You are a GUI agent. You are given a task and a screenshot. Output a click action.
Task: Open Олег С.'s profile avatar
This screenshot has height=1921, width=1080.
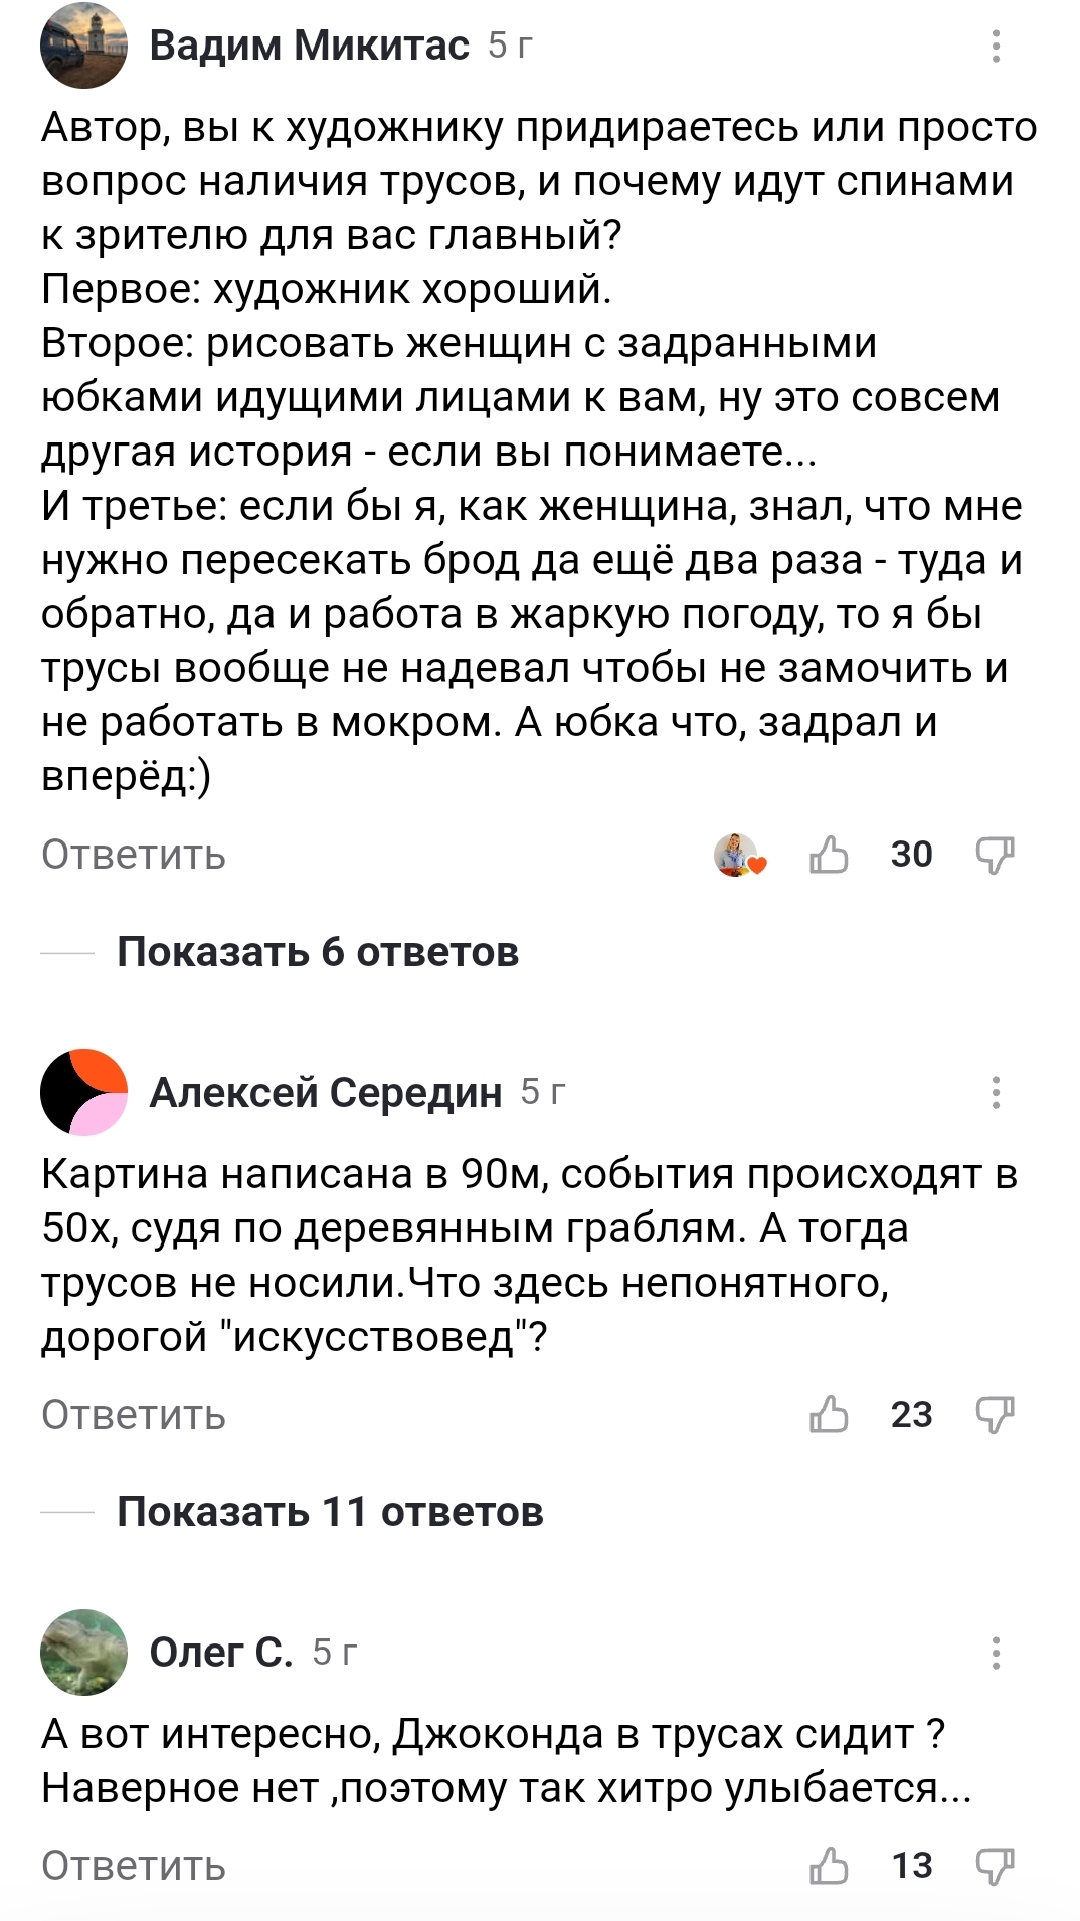pos(84,1652)
